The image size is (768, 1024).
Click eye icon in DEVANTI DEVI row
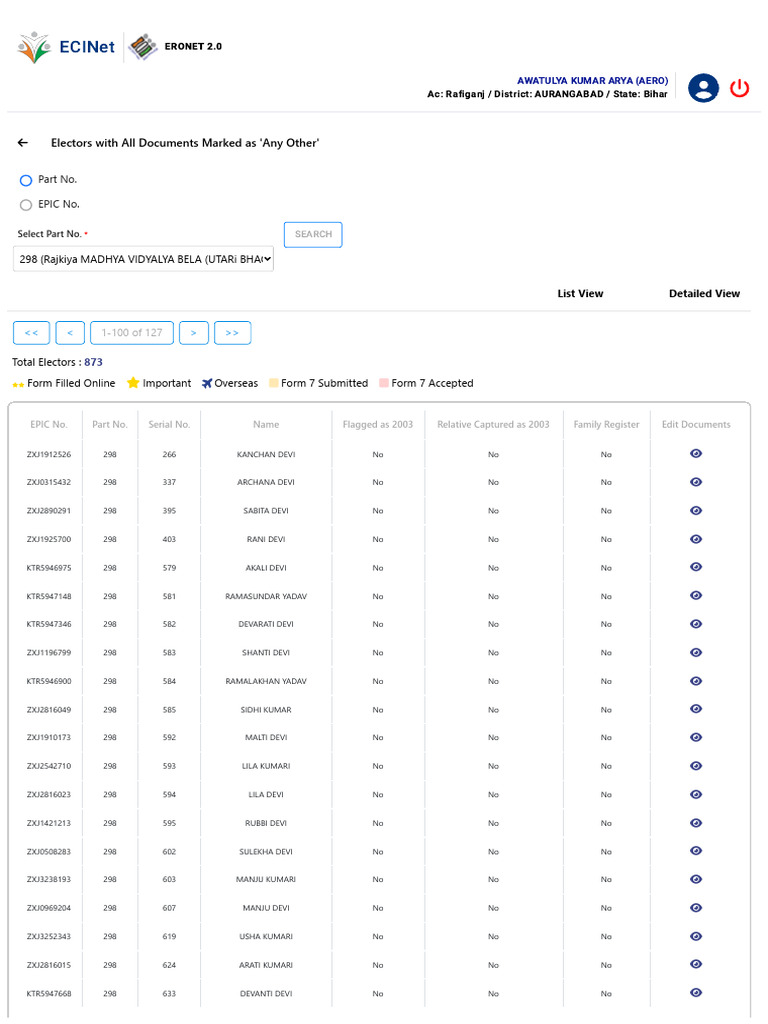point(696,992)
